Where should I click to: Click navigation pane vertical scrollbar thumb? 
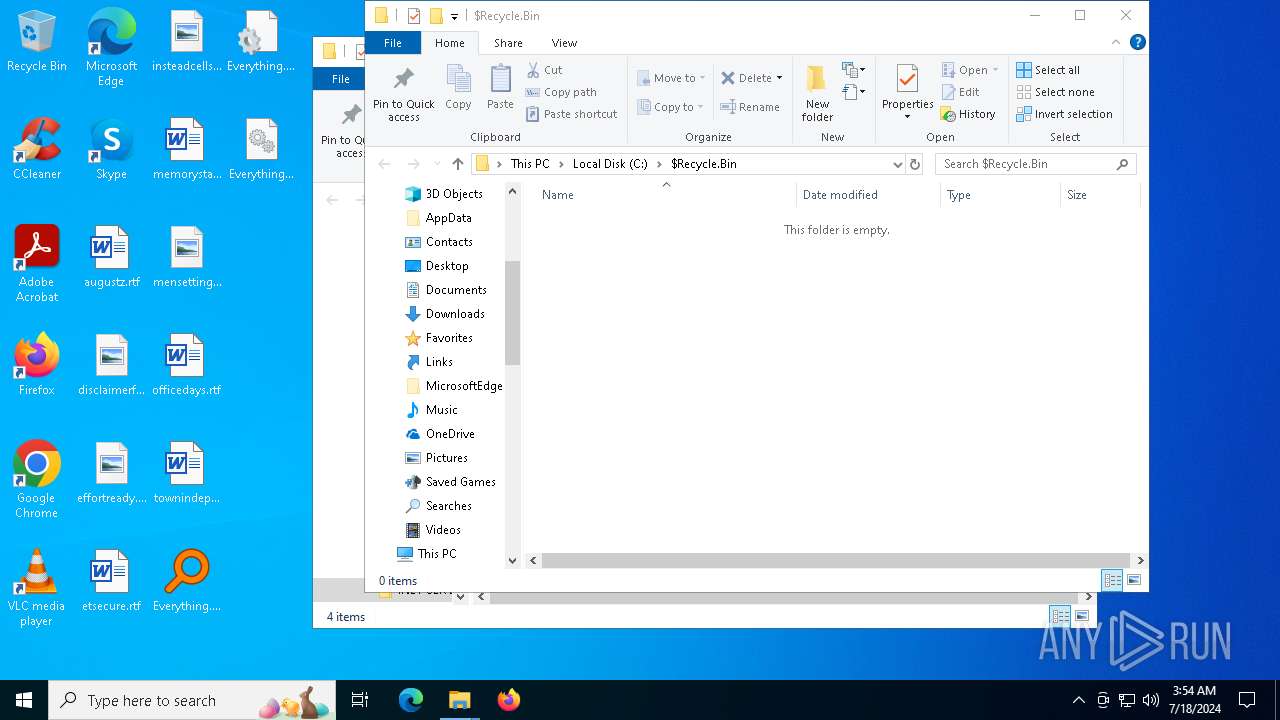[x=513, y=313]
